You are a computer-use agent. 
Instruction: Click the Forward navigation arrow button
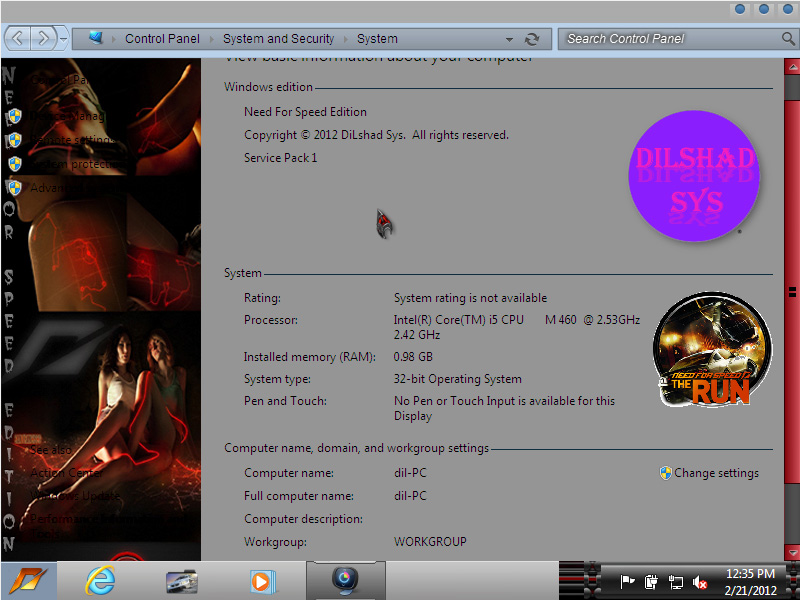tap(44, 38)
